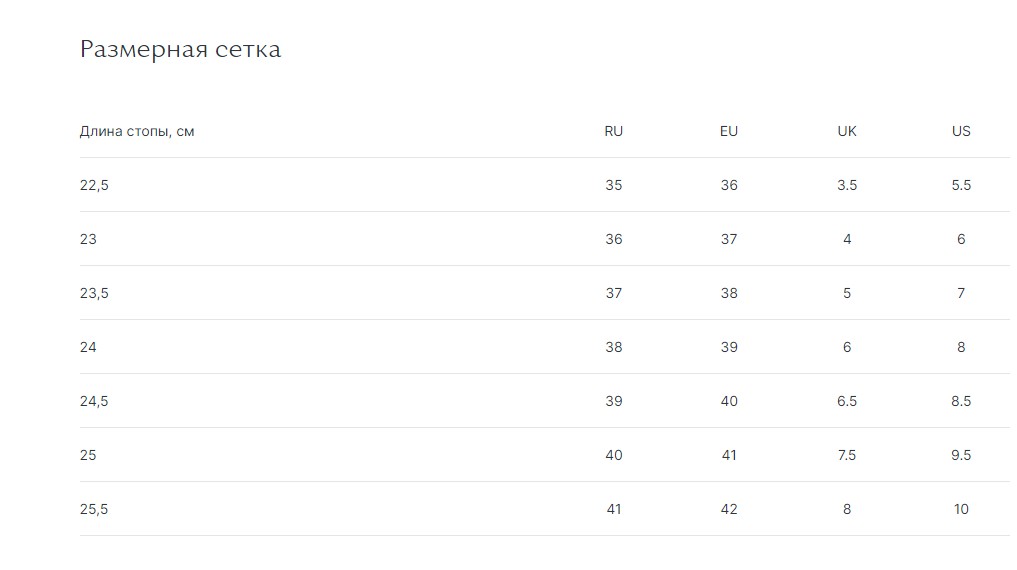
Task: Select UK size 3.5 cell
Action: tap(847, 185)
